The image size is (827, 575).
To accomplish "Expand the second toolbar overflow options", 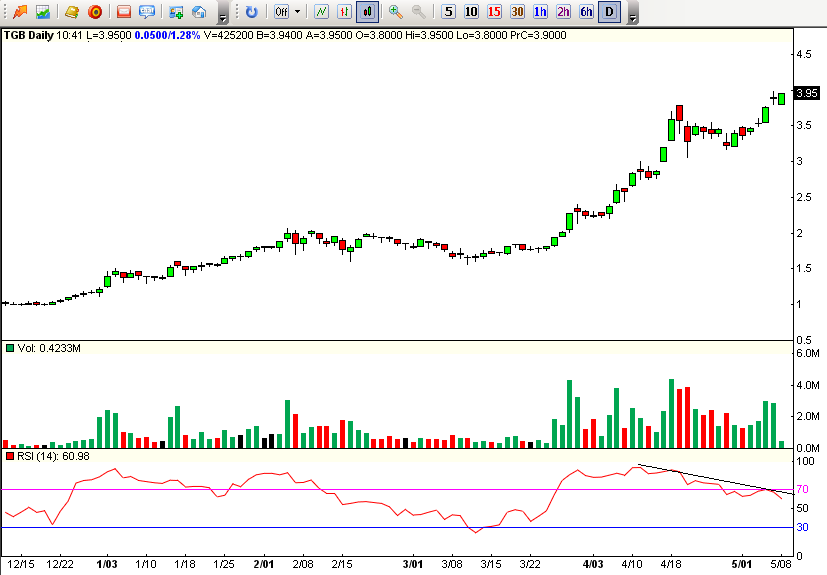I will [x=633, y=14].
